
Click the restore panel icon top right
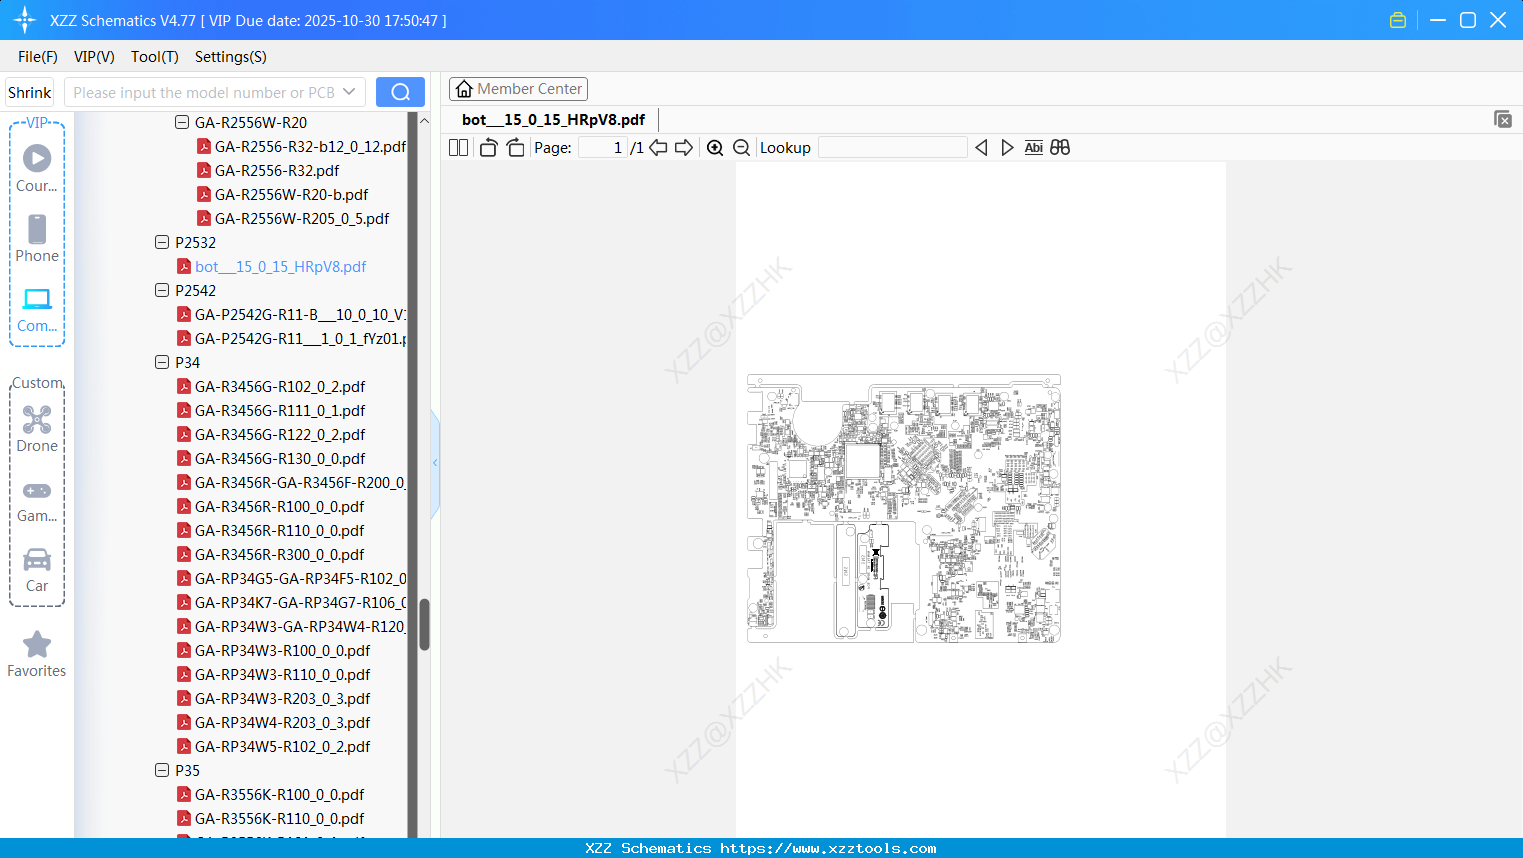(x=1502, y=119)
